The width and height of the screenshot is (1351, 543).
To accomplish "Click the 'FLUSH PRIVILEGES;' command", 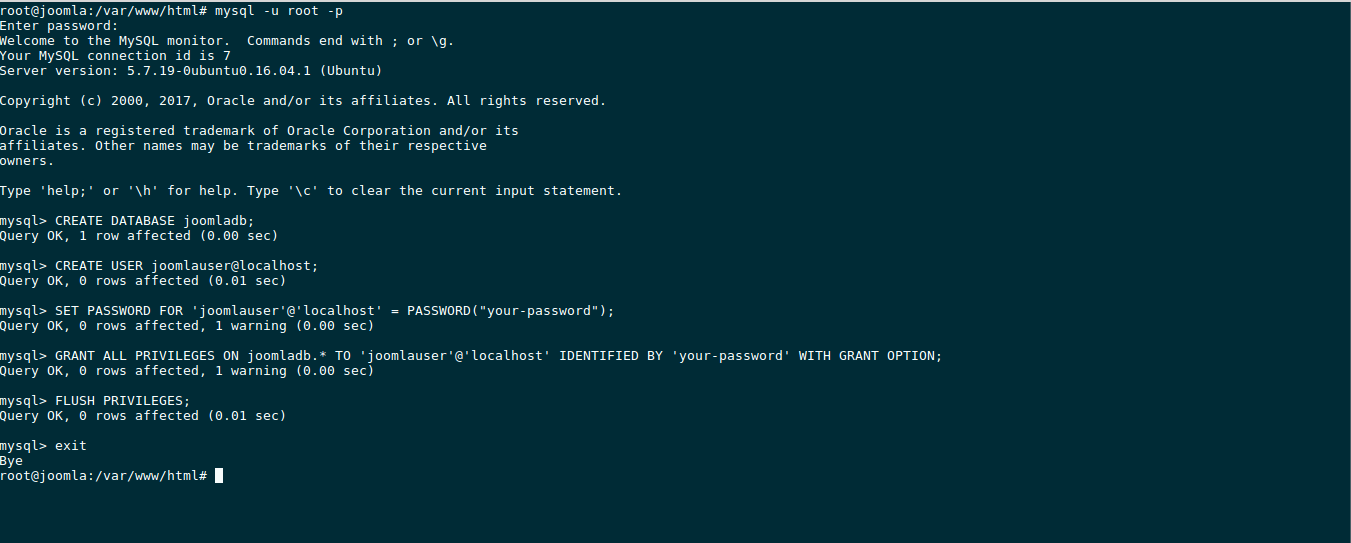I will [x=122, y=401].
